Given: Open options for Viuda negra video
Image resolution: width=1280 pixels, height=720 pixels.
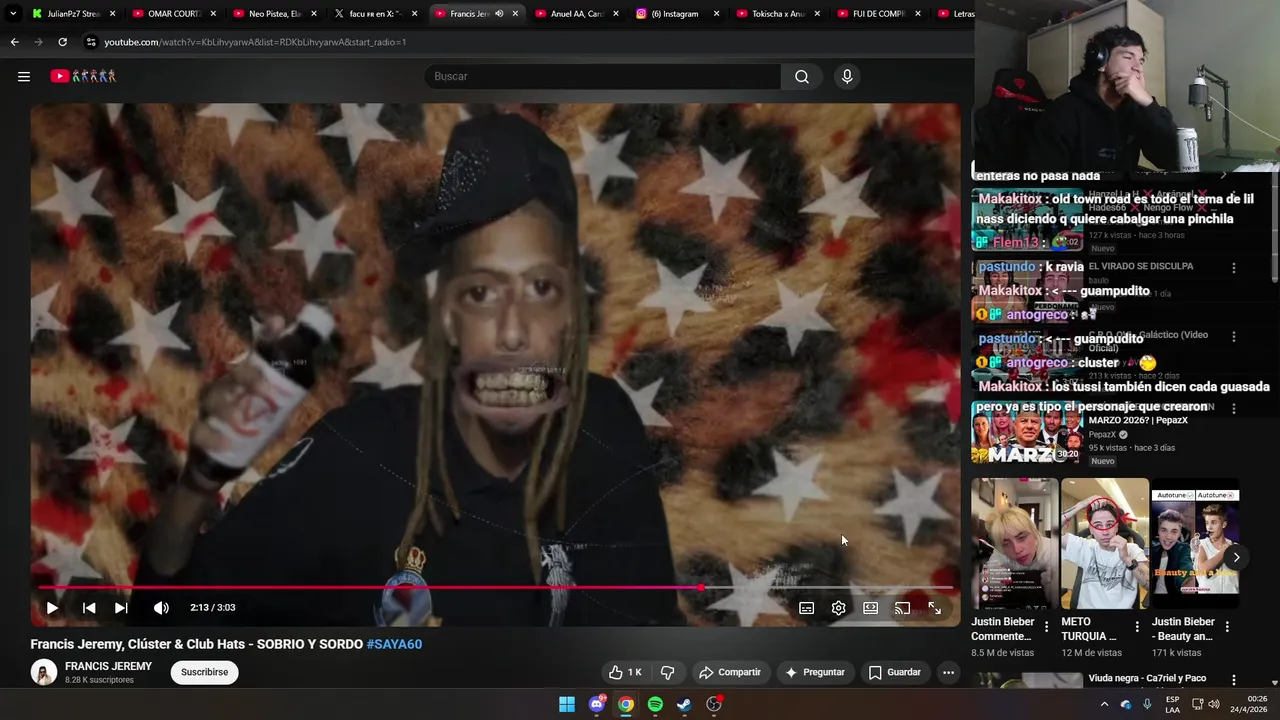Looking at the screenshot, I should [x=1233, y=680].
